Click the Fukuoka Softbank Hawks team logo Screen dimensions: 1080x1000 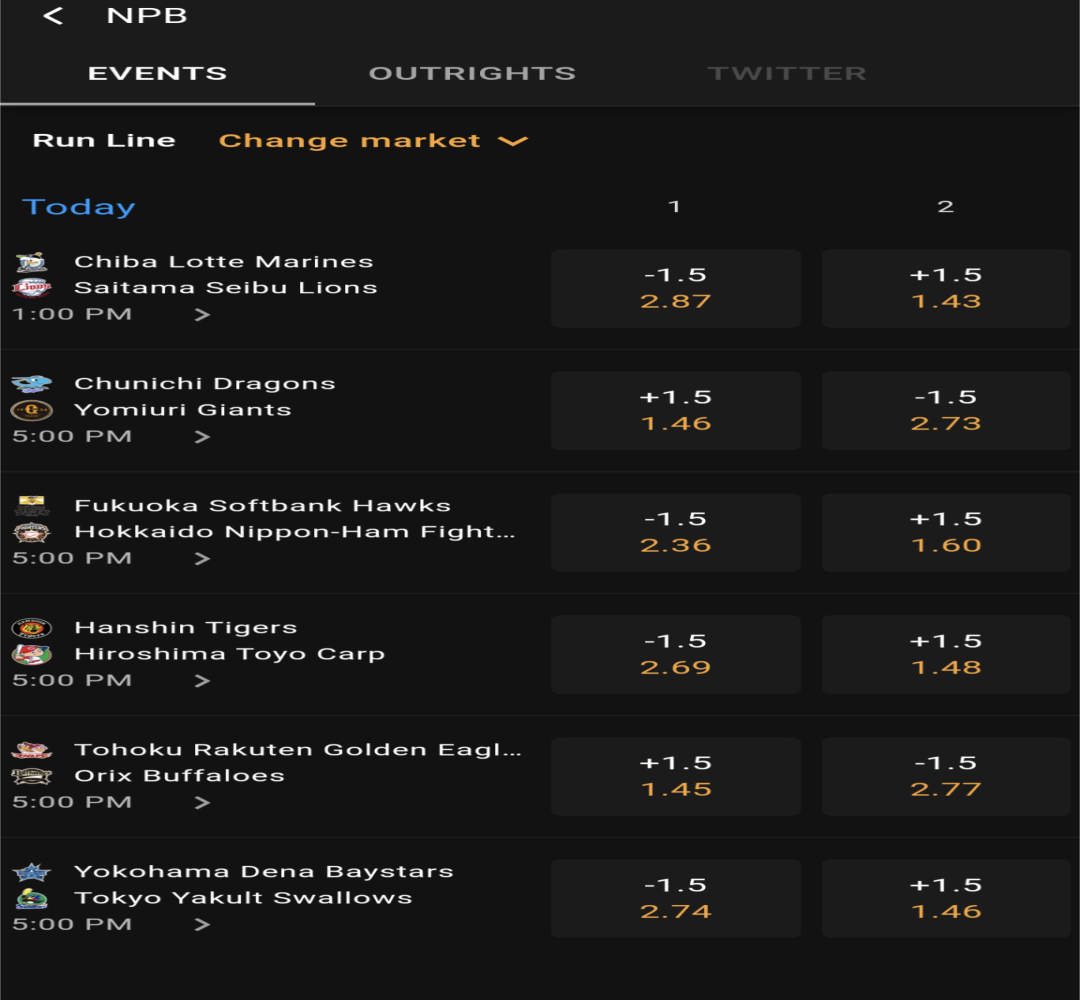pos(32,506)
